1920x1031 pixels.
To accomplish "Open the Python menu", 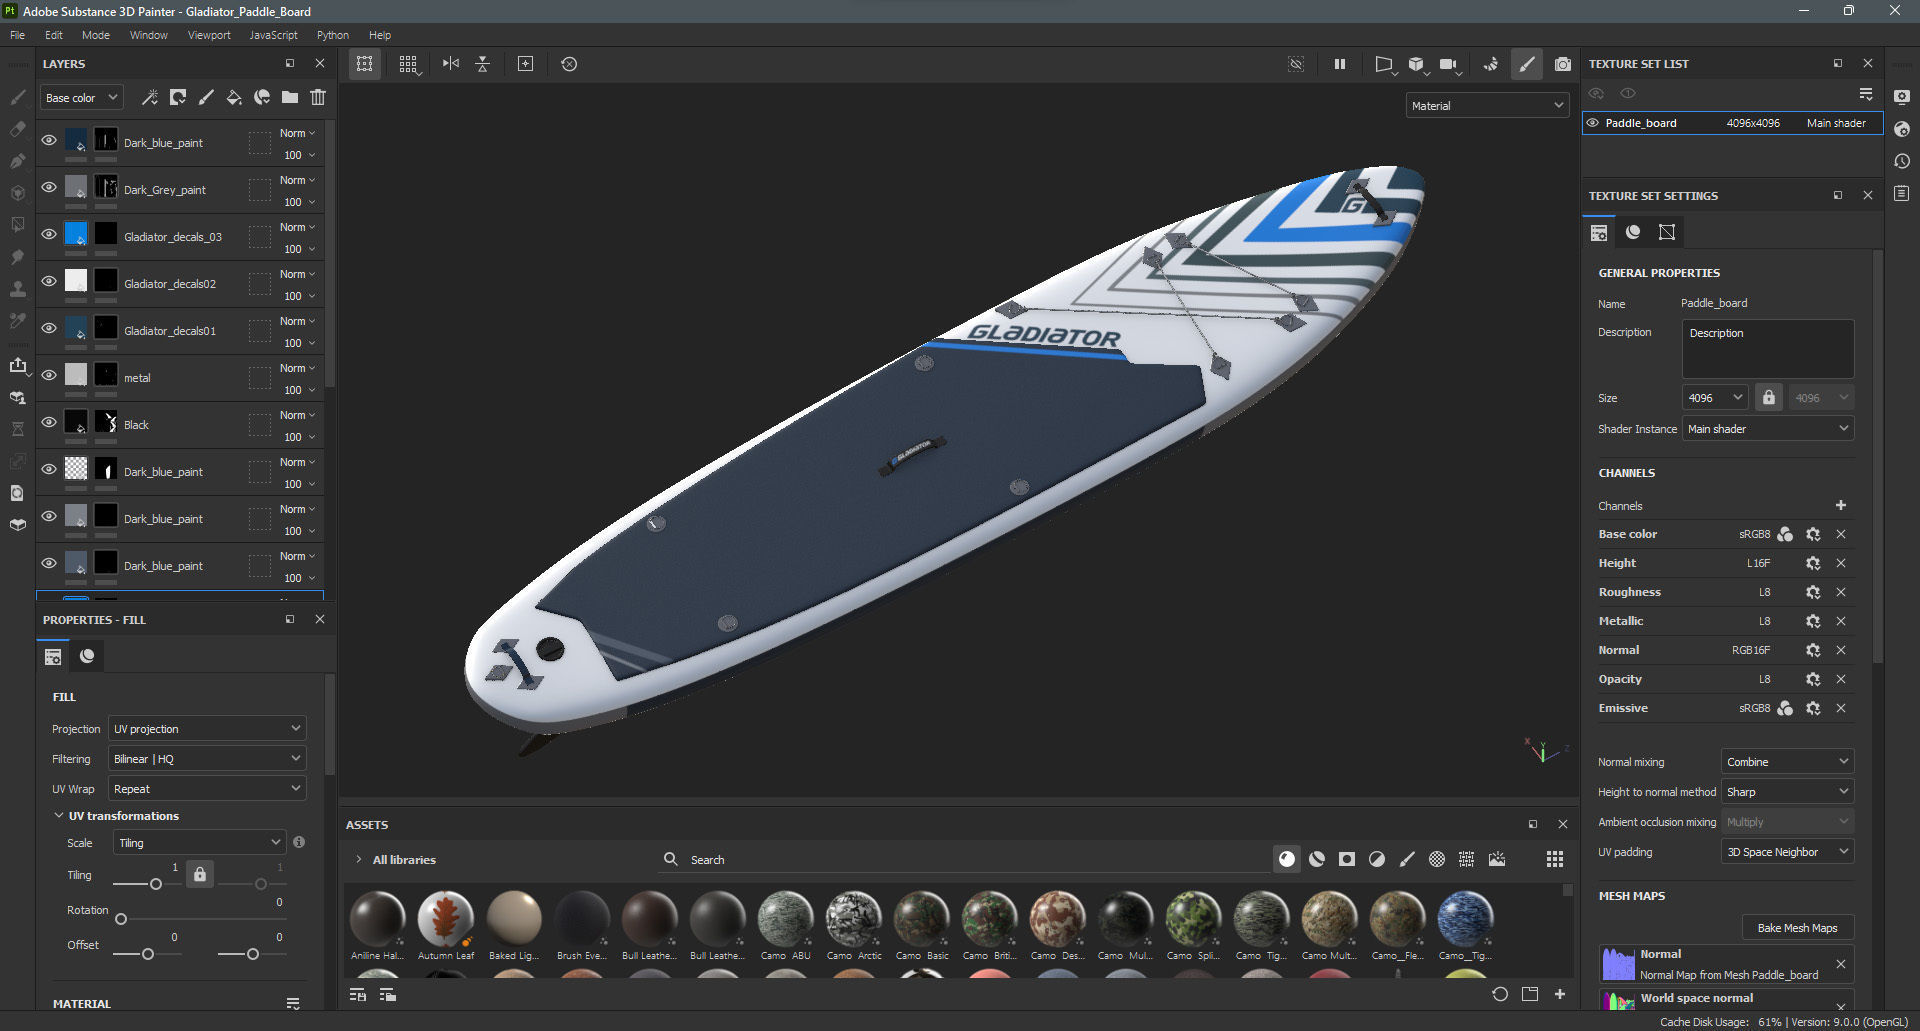I will (x=333, y=35).
